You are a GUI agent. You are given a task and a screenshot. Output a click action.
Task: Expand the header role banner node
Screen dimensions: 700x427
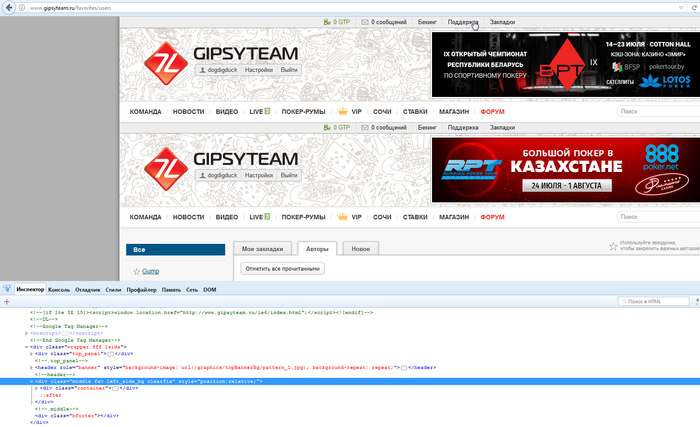(x=31, y=368)
